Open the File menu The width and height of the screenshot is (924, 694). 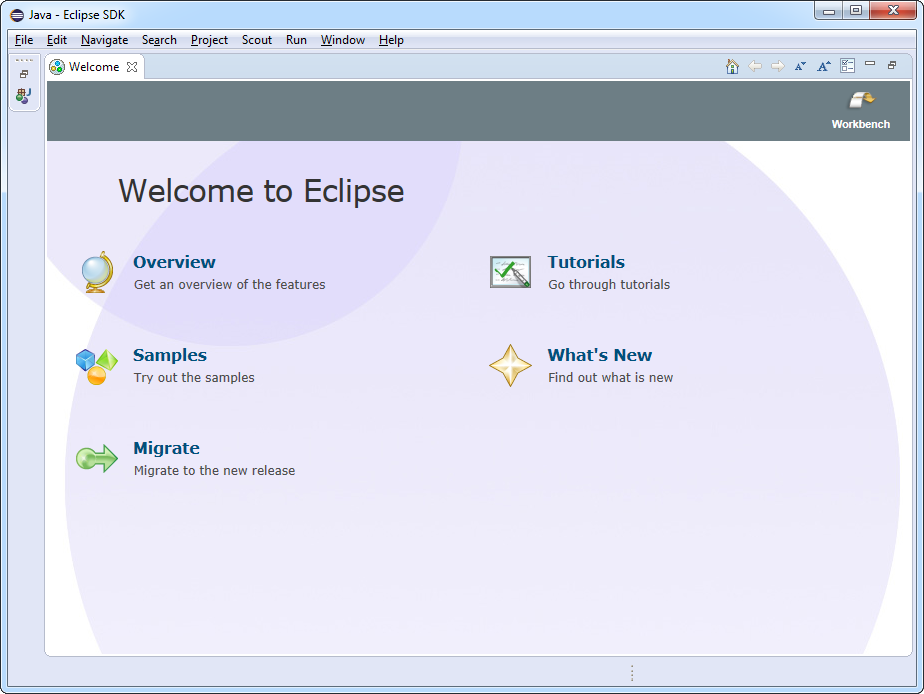24,40
